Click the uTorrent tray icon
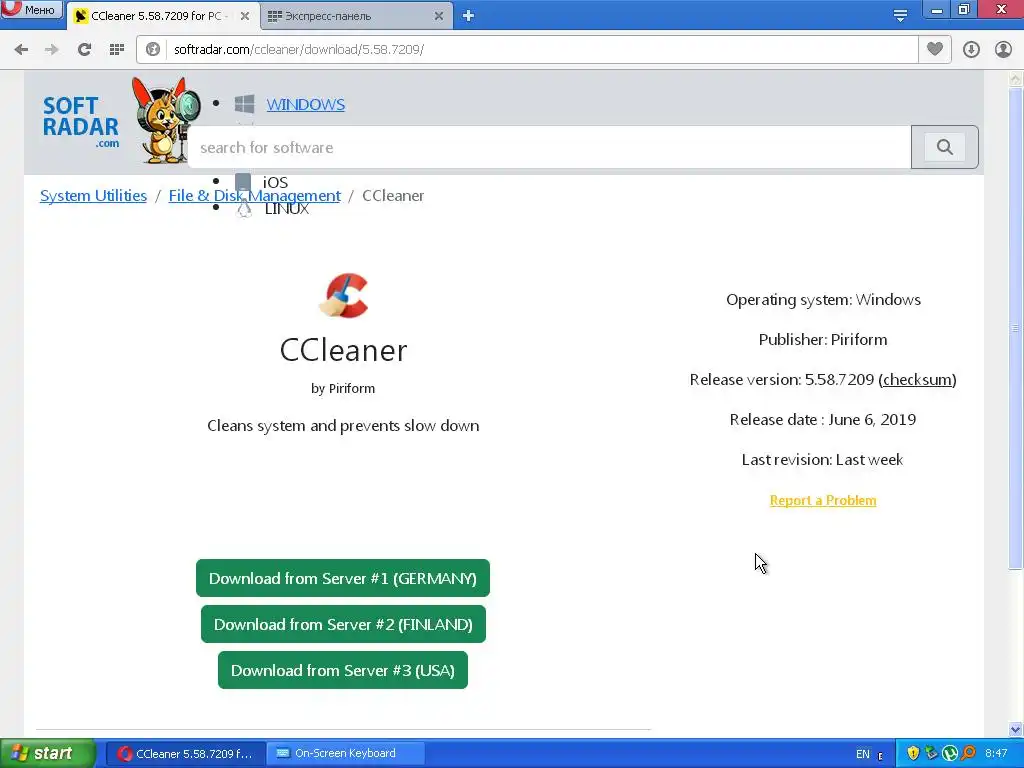Image resolution: width=1024 pixels, height=768 pixels. [950, 754]
